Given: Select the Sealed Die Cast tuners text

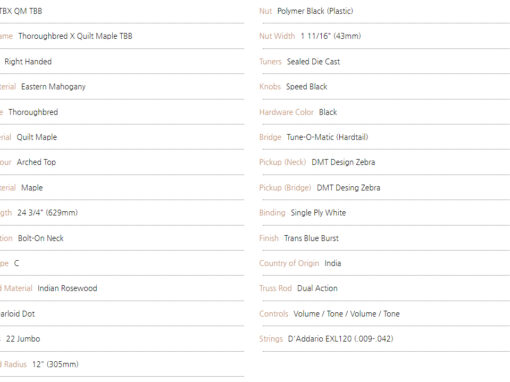Looking at the screenshot, I should 313,62.
